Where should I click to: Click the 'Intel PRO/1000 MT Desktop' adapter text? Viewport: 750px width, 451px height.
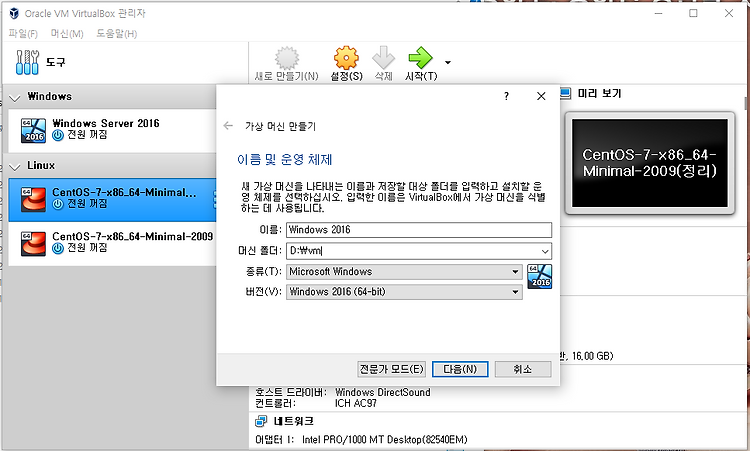385,439
